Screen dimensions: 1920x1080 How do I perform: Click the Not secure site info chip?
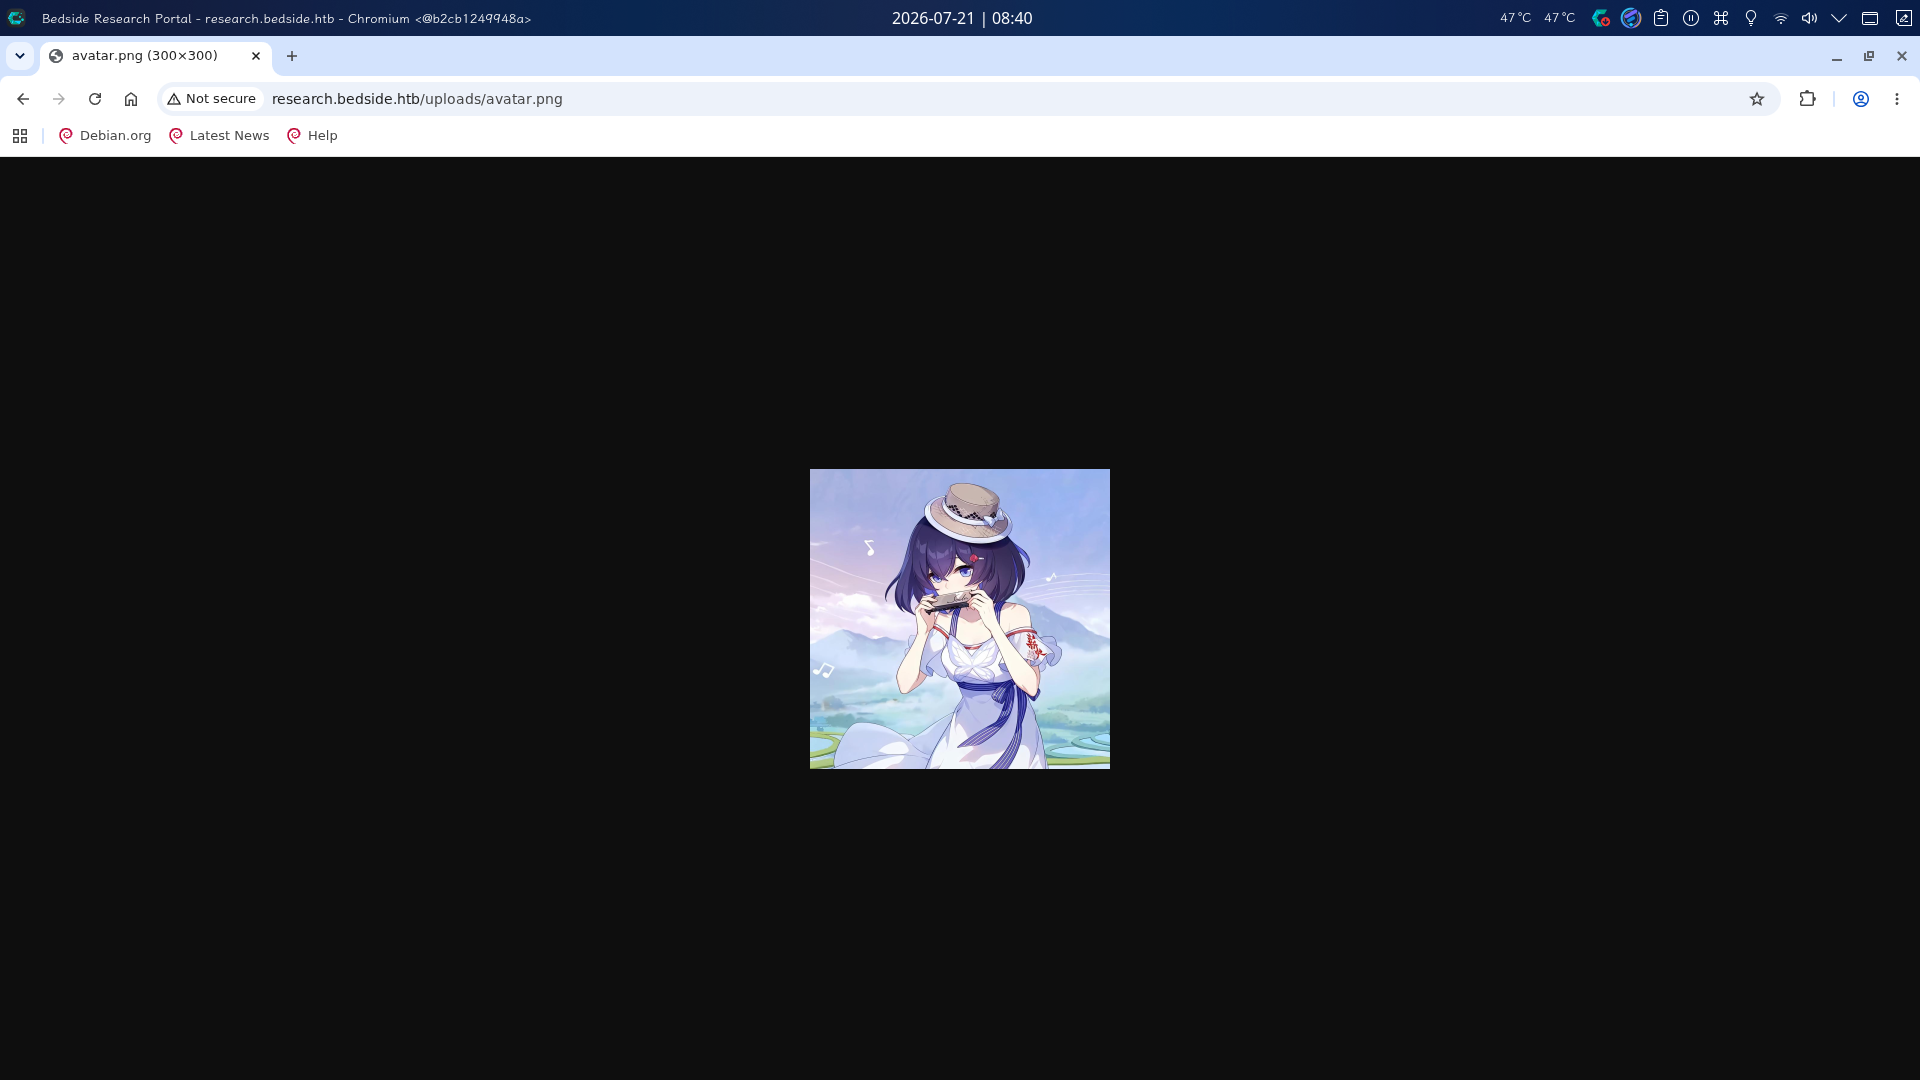212,99
